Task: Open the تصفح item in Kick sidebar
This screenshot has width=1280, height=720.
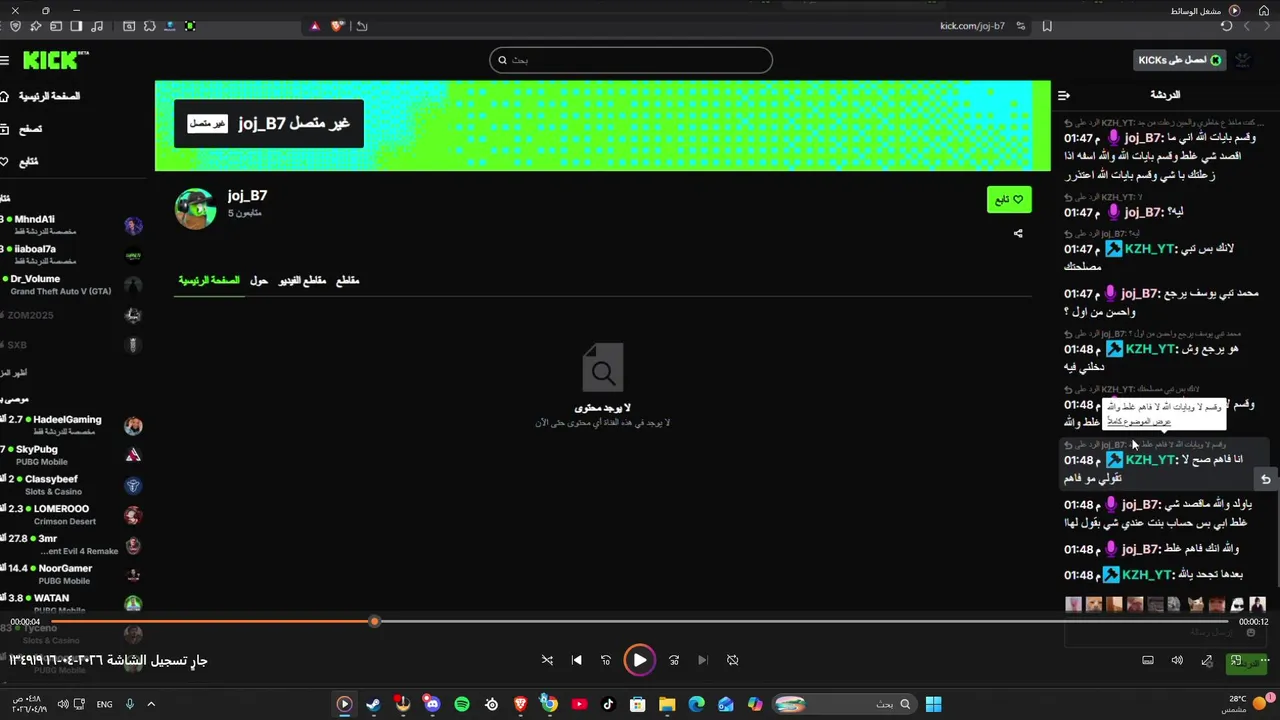Action: [x=22, y=129]
